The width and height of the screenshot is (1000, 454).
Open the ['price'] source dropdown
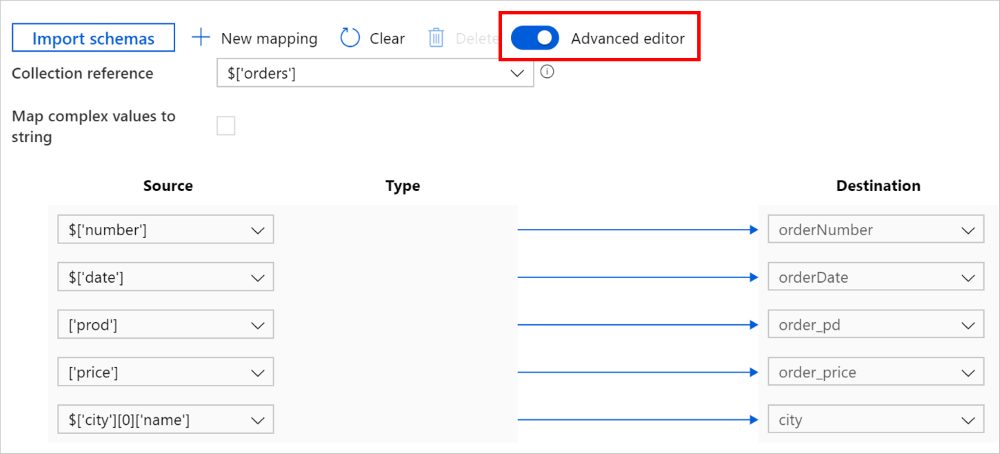pyautogui.click(x=258, y=372)
